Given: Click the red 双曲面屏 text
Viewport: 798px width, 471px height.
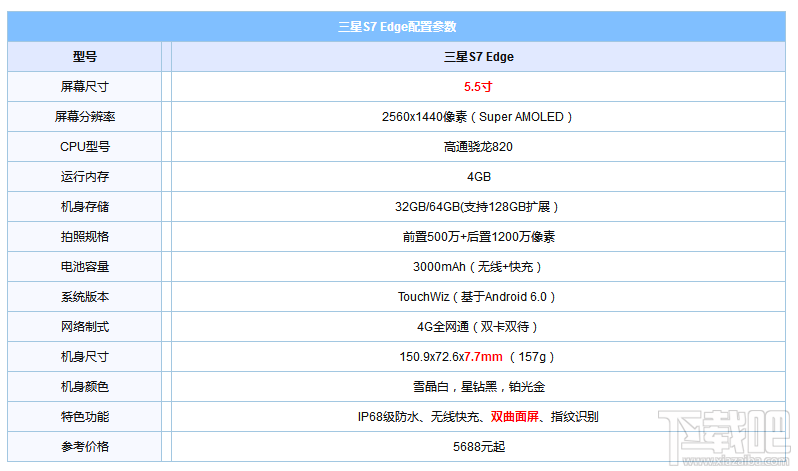Looking at the screenshot, I should pyautogui.click(x=515, y=417).
